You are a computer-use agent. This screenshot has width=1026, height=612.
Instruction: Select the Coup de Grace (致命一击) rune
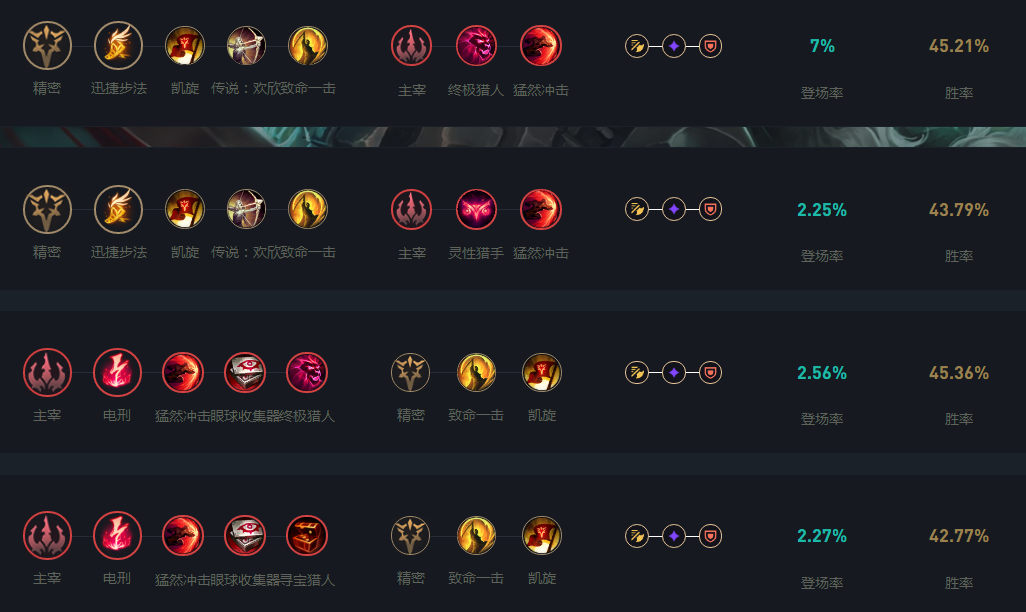click(475, 371)
